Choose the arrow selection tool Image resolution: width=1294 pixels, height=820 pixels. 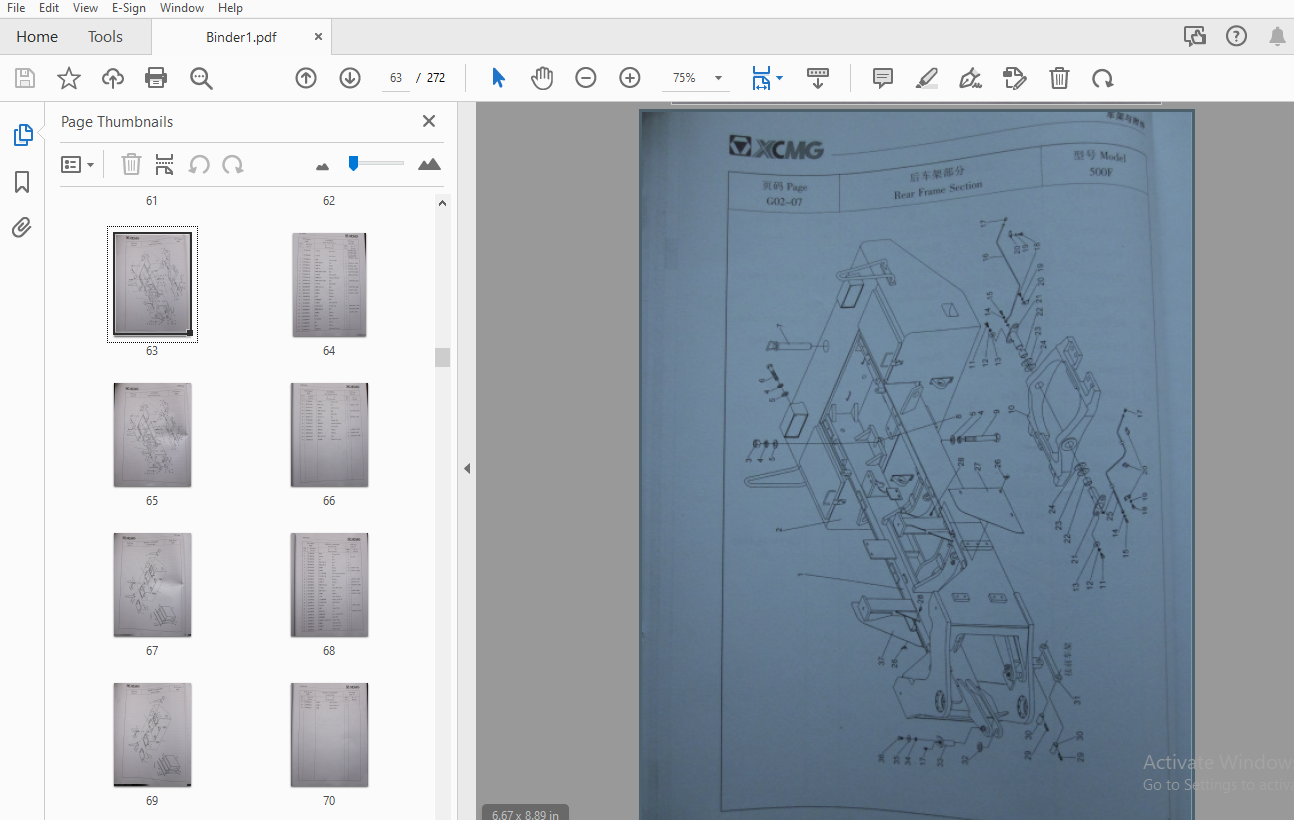tap(498, 78)
